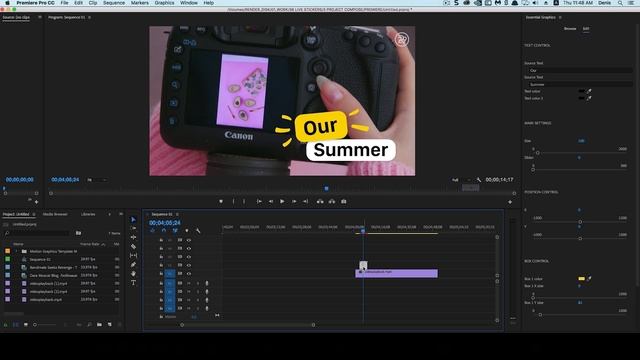This screenshot has width=640, height=360.
Task: Open the Sequence menu
Action: tap(114, 3)
